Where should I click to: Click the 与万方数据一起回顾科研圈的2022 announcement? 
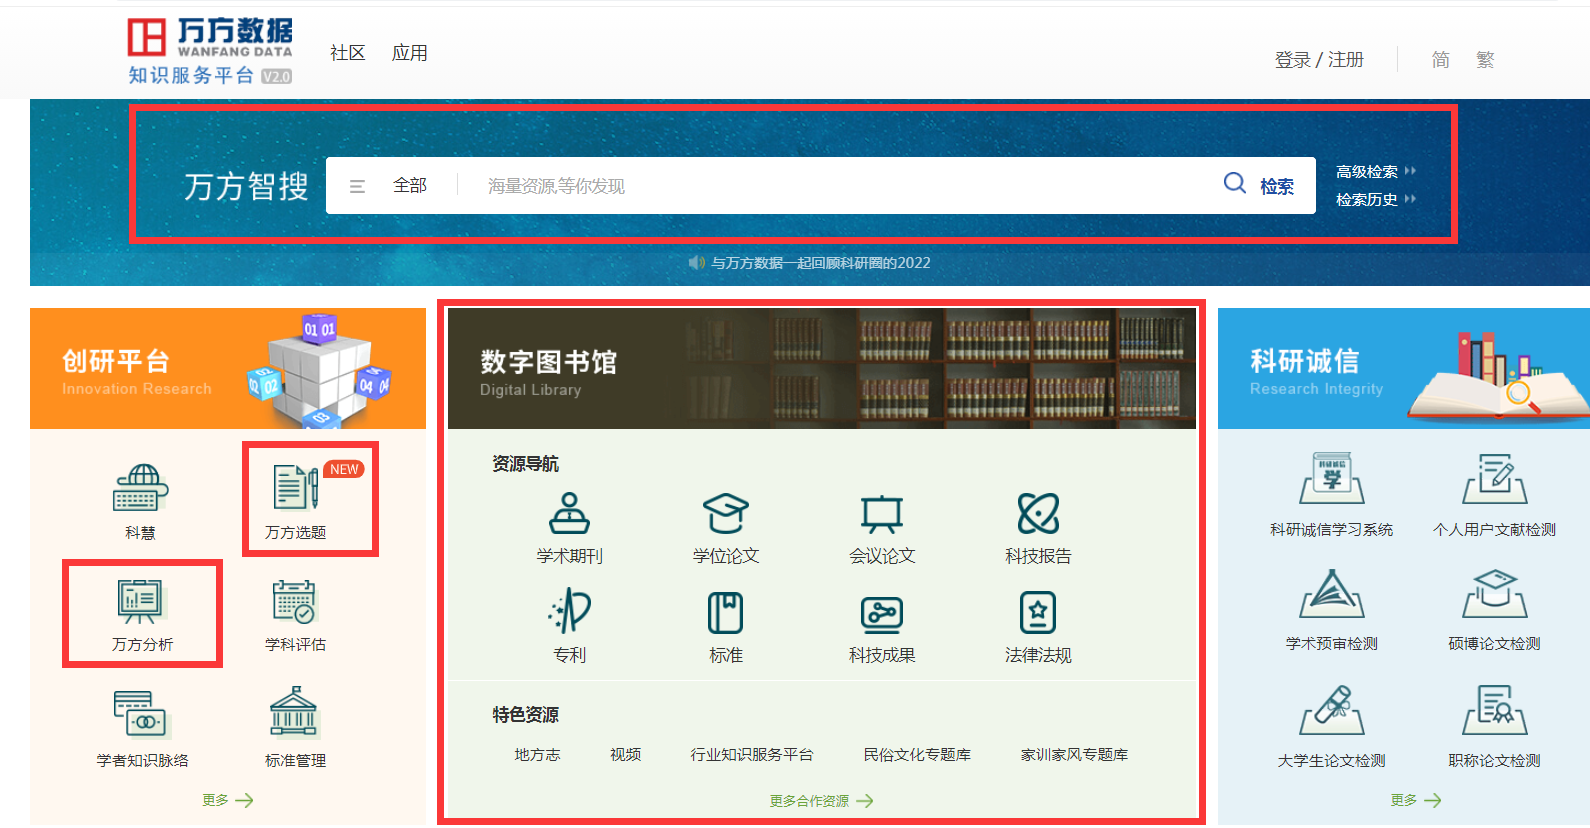tap(820, 263)
